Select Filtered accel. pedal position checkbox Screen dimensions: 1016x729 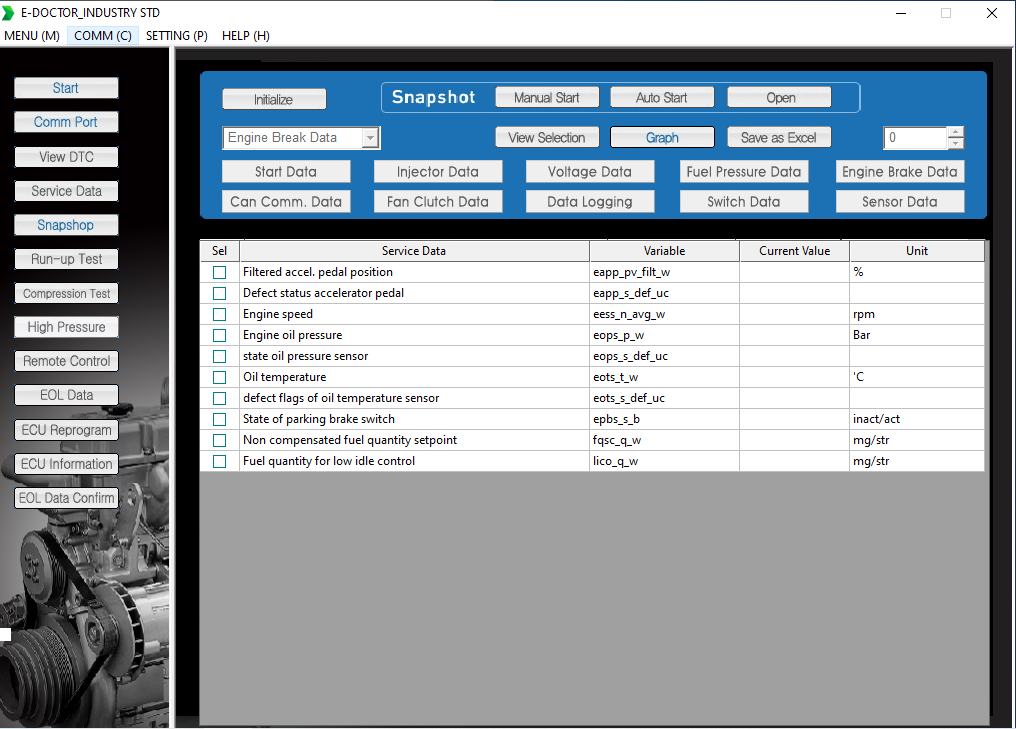tap(220, 272)
